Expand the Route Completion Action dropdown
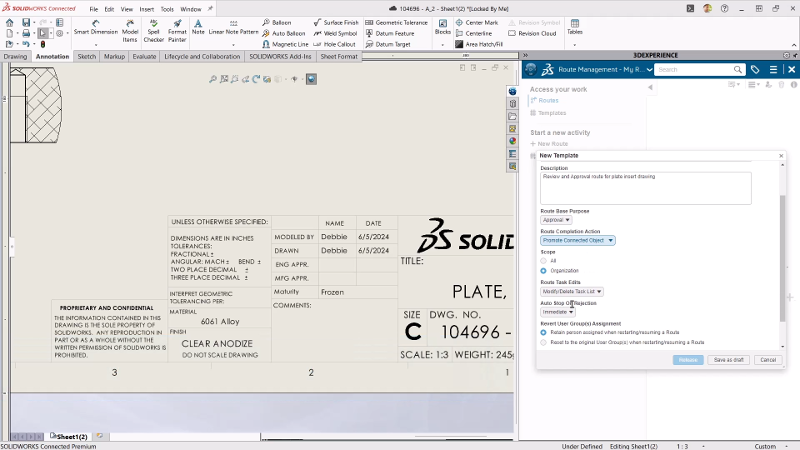 tap(578, 240)
